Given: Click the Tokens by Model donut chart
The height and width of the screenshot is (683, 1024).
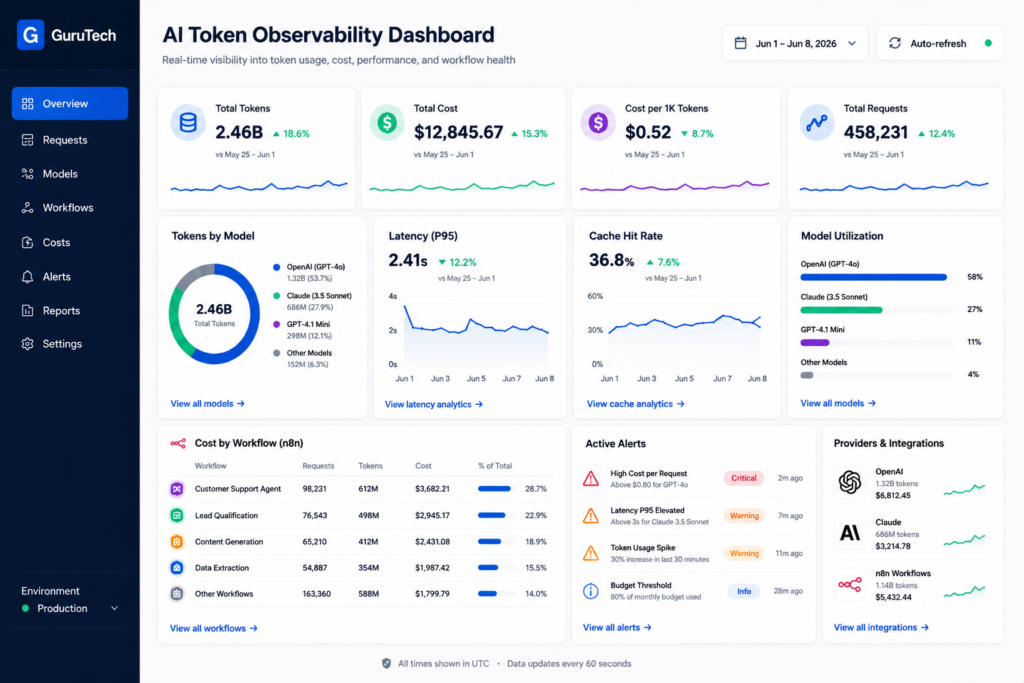Looking at the screenshot, I should pyautogui.click(x=214, y=314).
